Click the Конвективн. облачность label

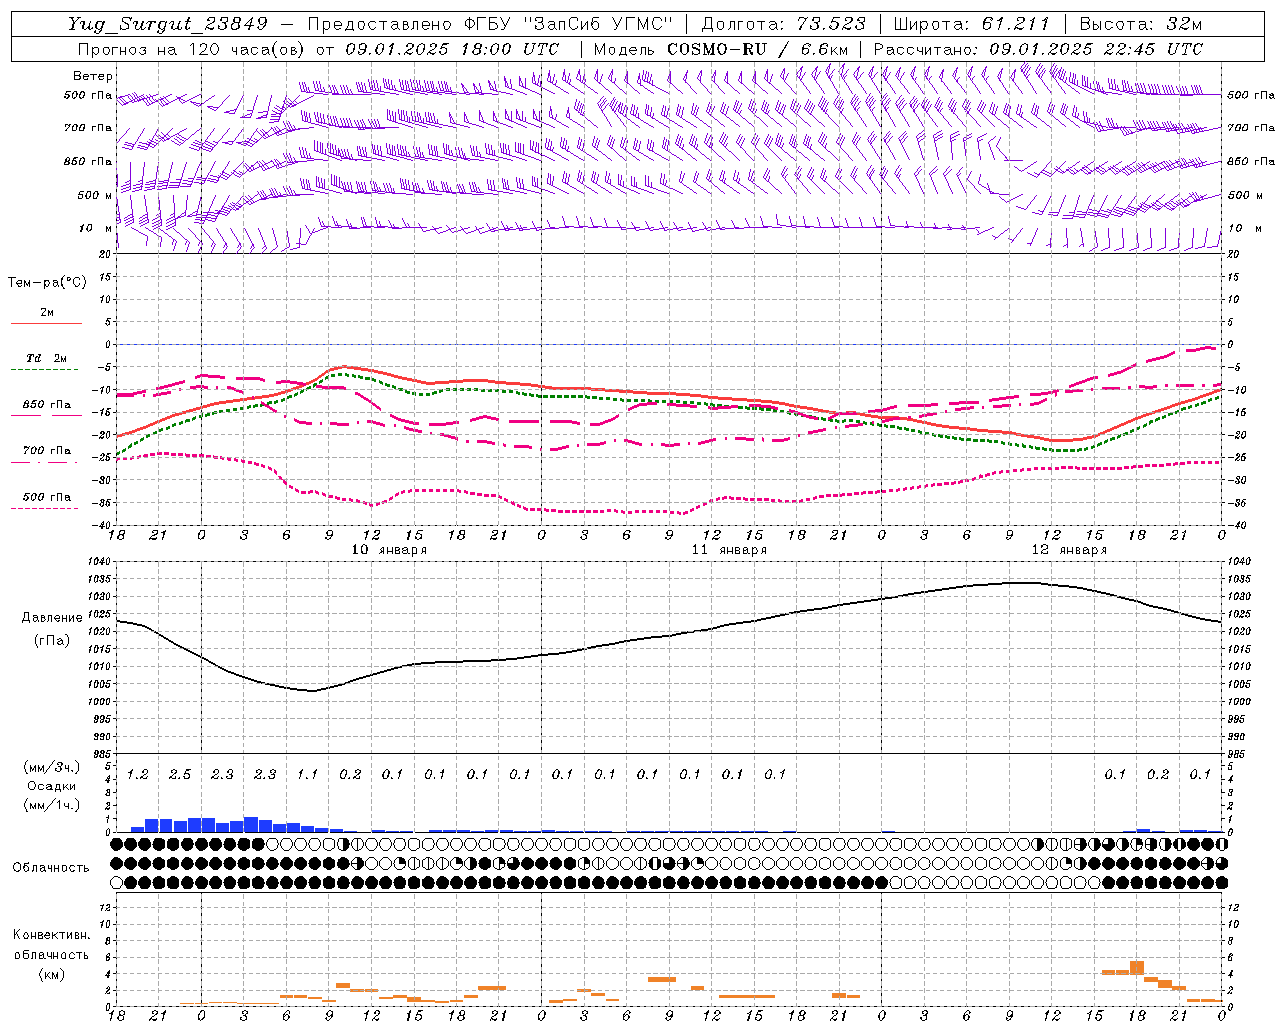point(51,945)
